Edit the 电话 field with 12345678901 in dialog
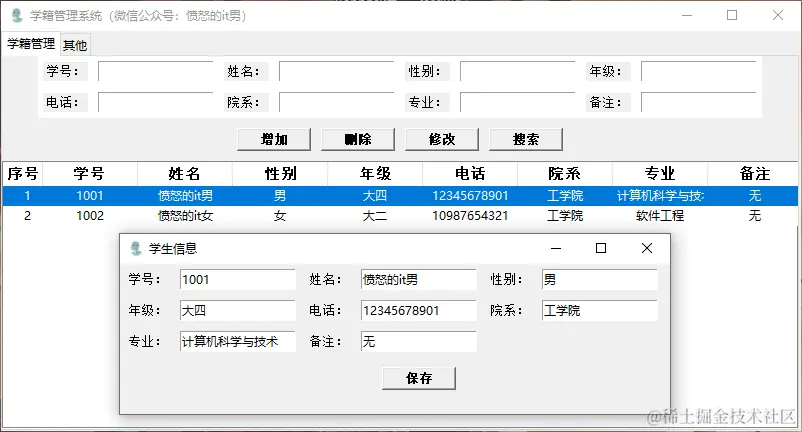 click(x=419, y=310)
